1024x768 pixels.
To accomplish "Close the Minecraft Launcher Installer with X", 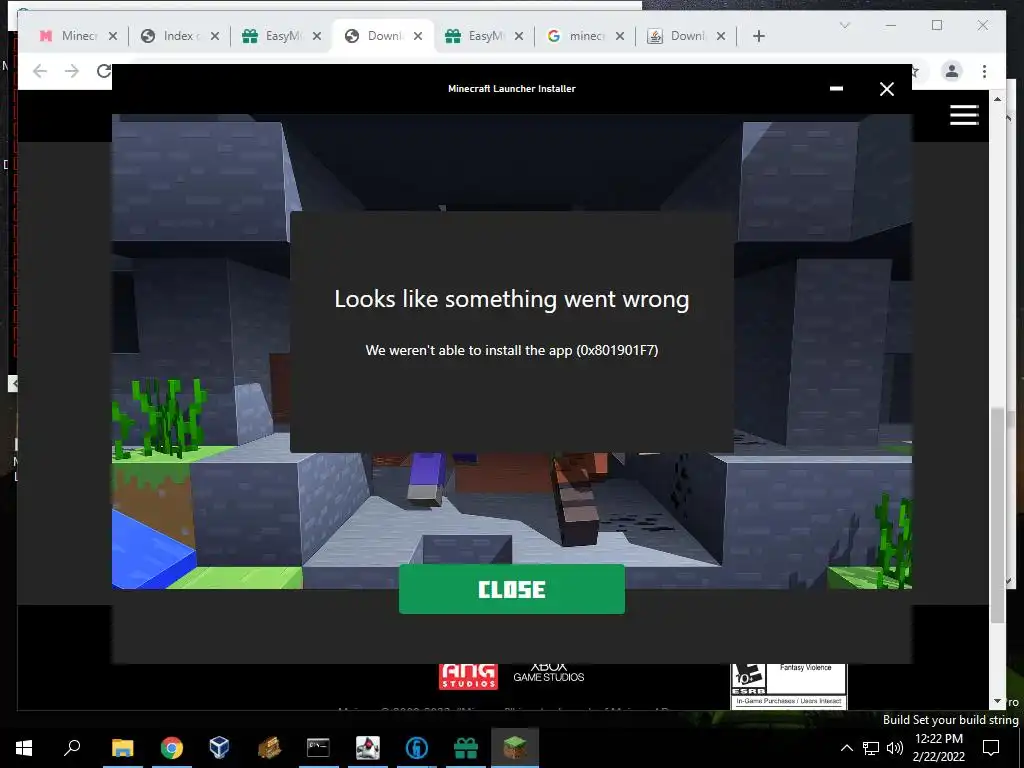I will tap(886, 89).
